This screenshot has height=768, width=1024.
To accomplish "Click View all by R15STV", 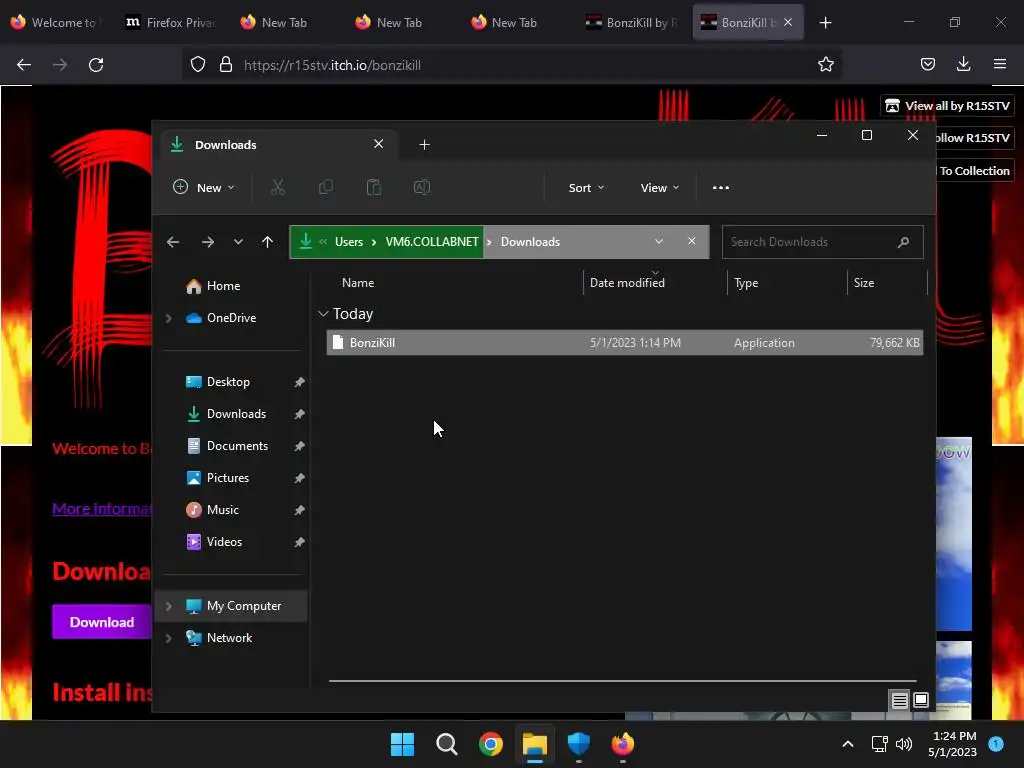I will pos(948,106).
